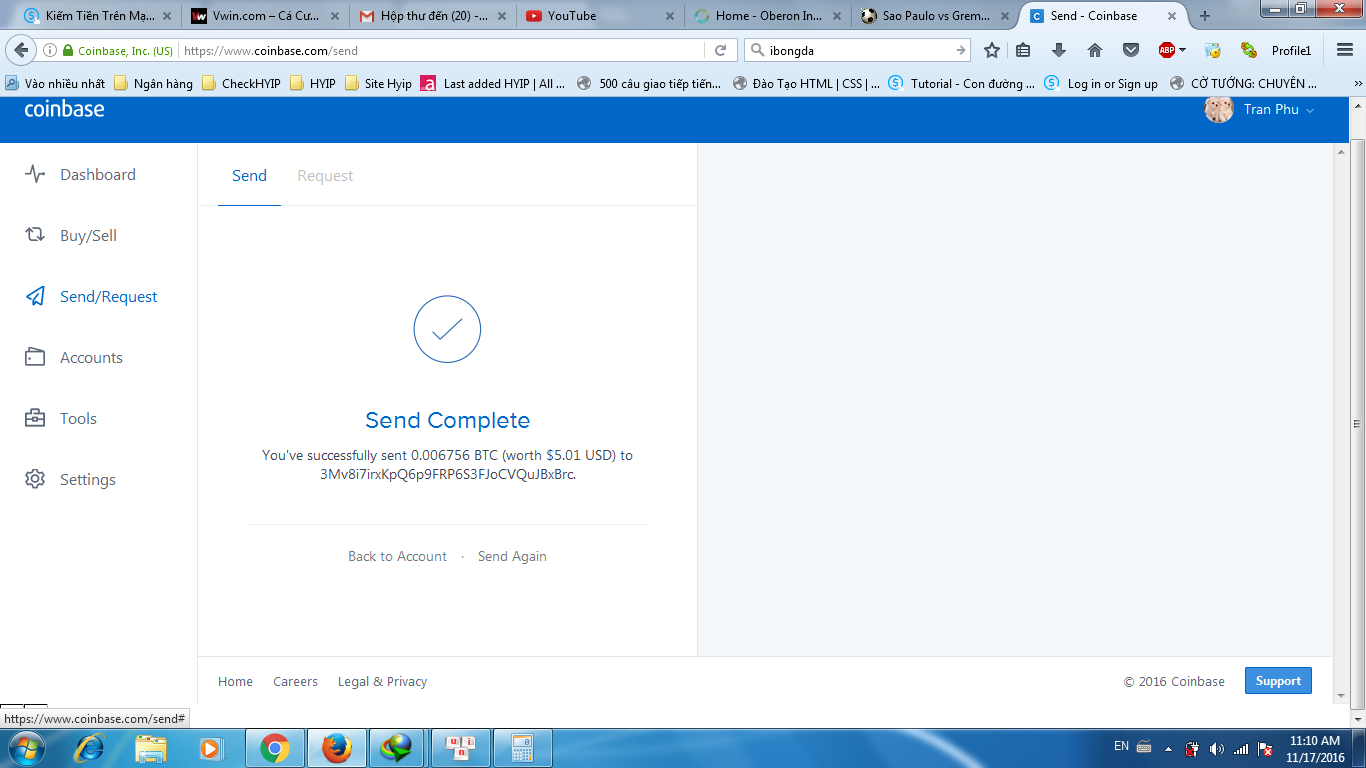Screen dimensions: 1366x768
Task: Bookmark this page with the star icon
Action: pos(991,50)
